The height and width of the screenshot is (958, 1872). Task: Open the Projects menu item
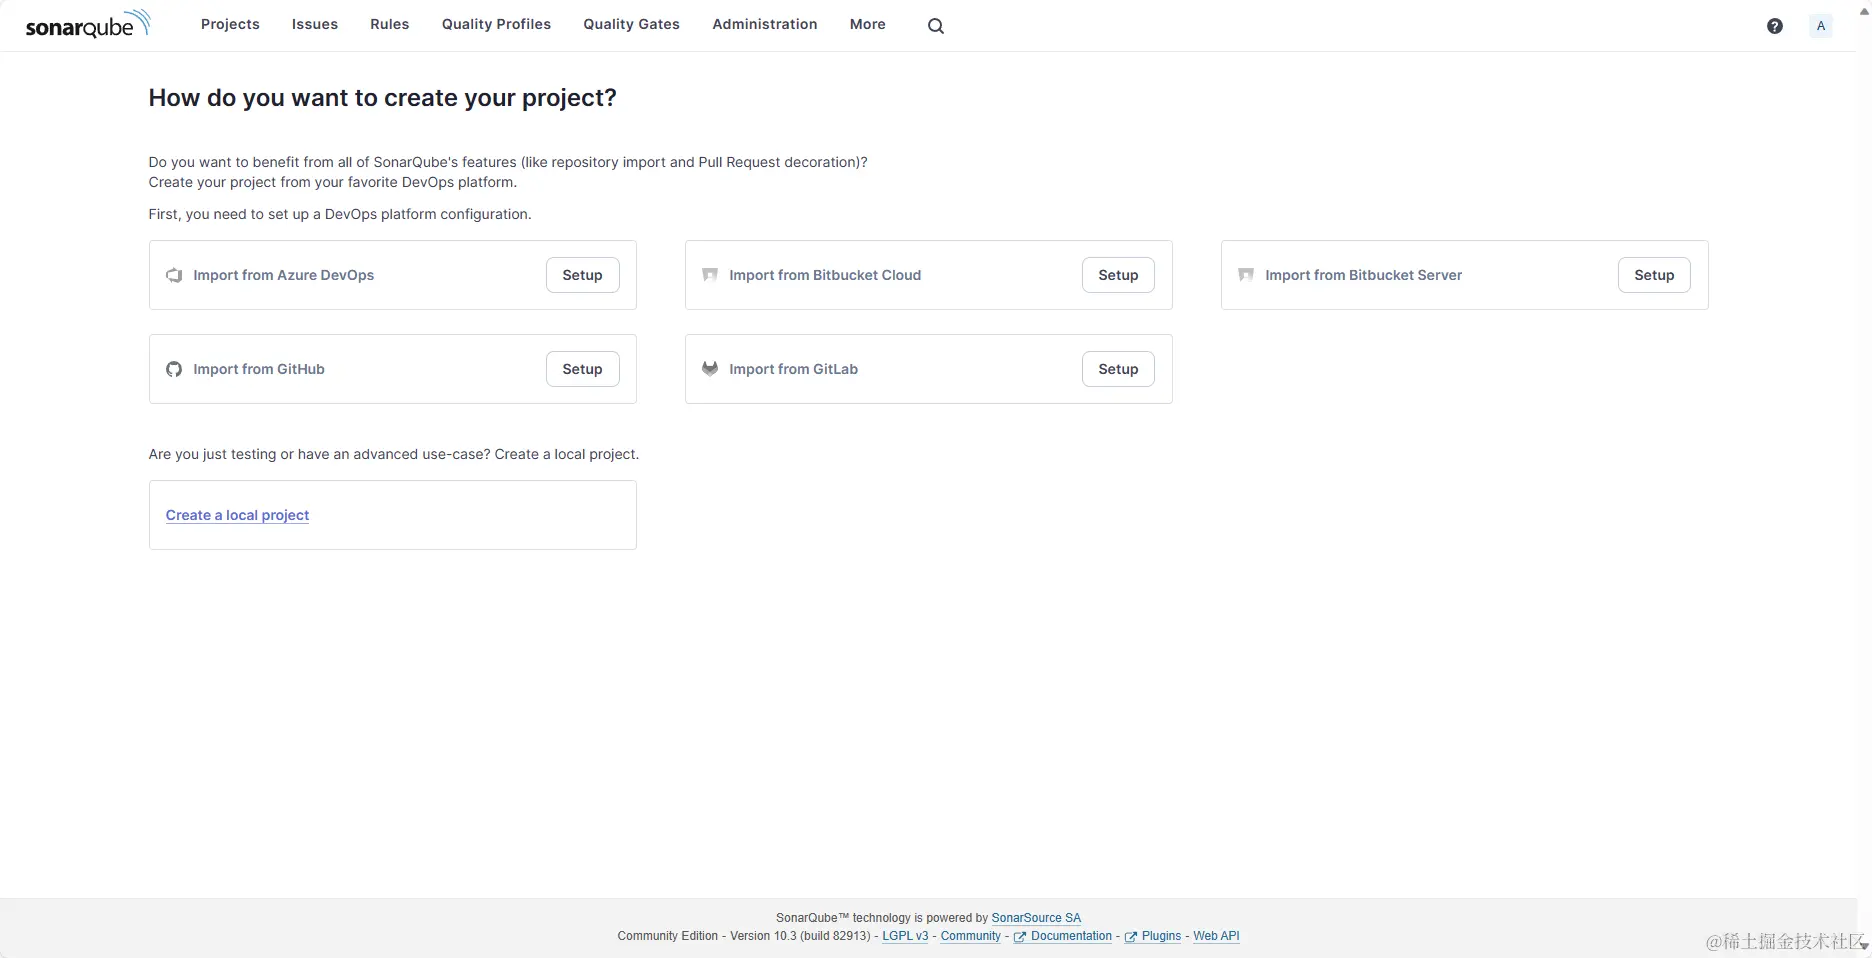point(230,24)
